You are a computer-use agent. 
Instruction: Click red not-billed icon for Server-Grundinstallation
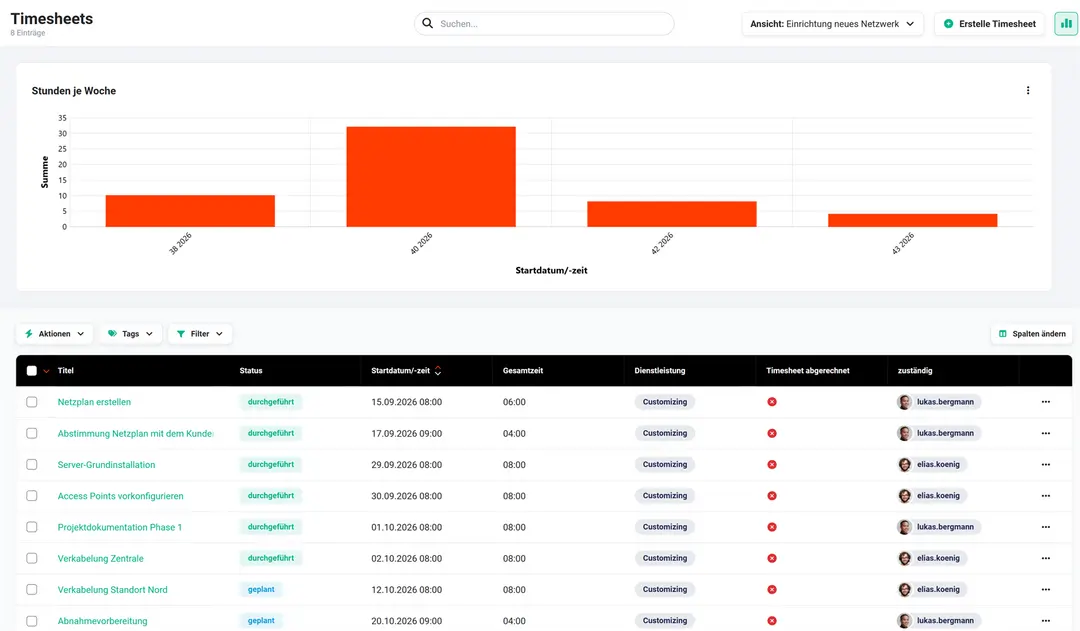772,464
